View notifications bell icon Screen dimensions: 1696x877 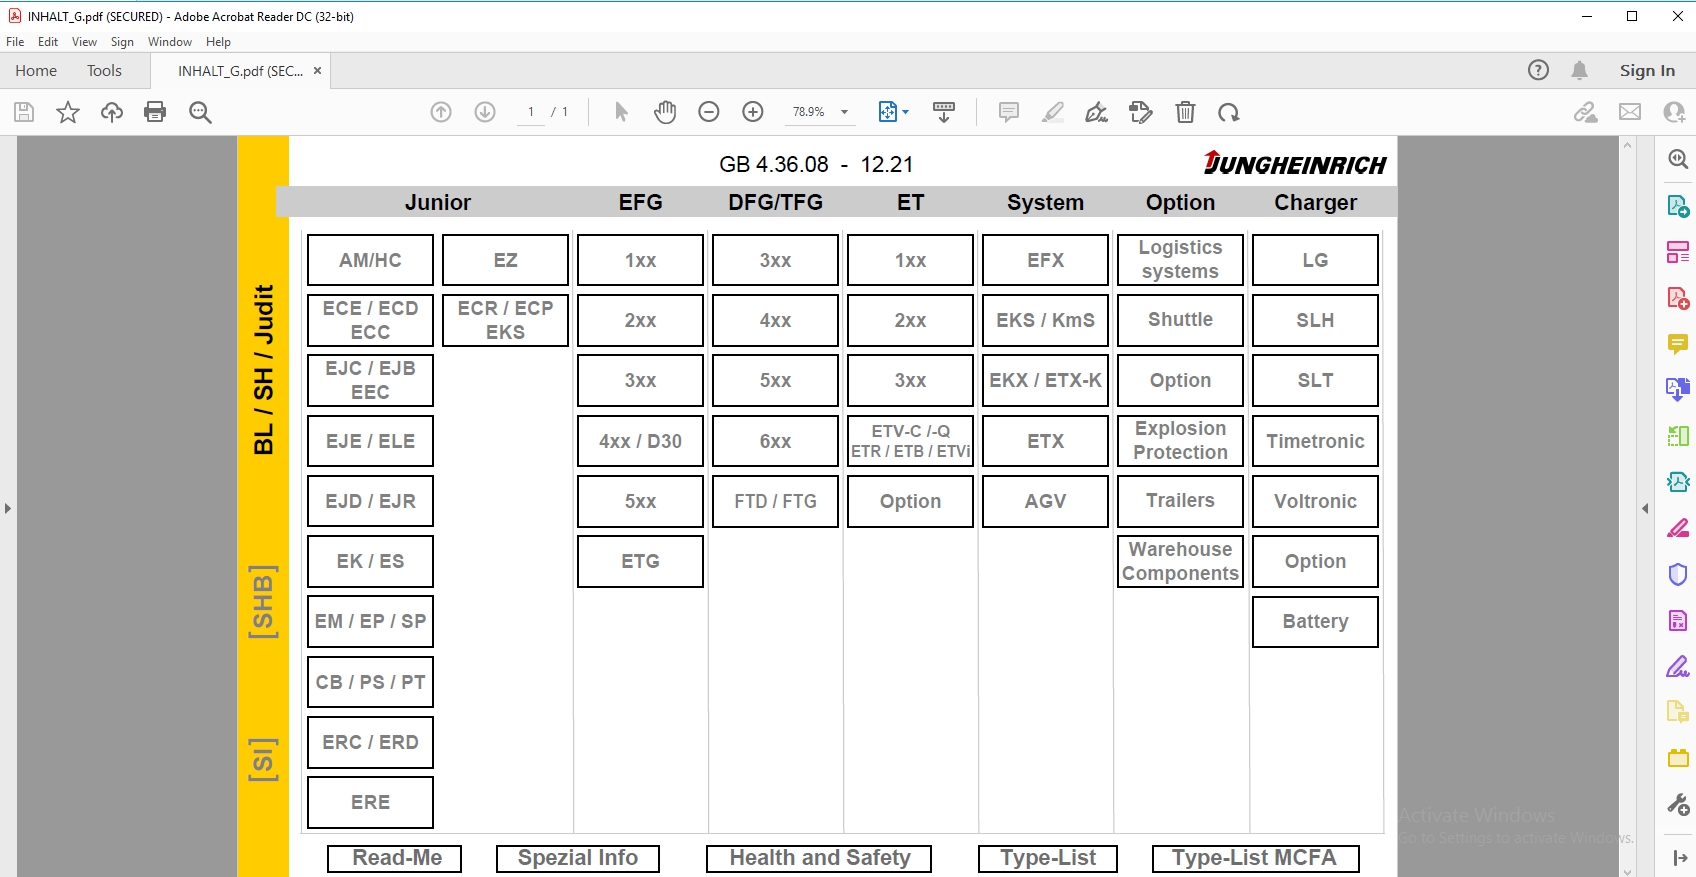[x=1579, y=70]
